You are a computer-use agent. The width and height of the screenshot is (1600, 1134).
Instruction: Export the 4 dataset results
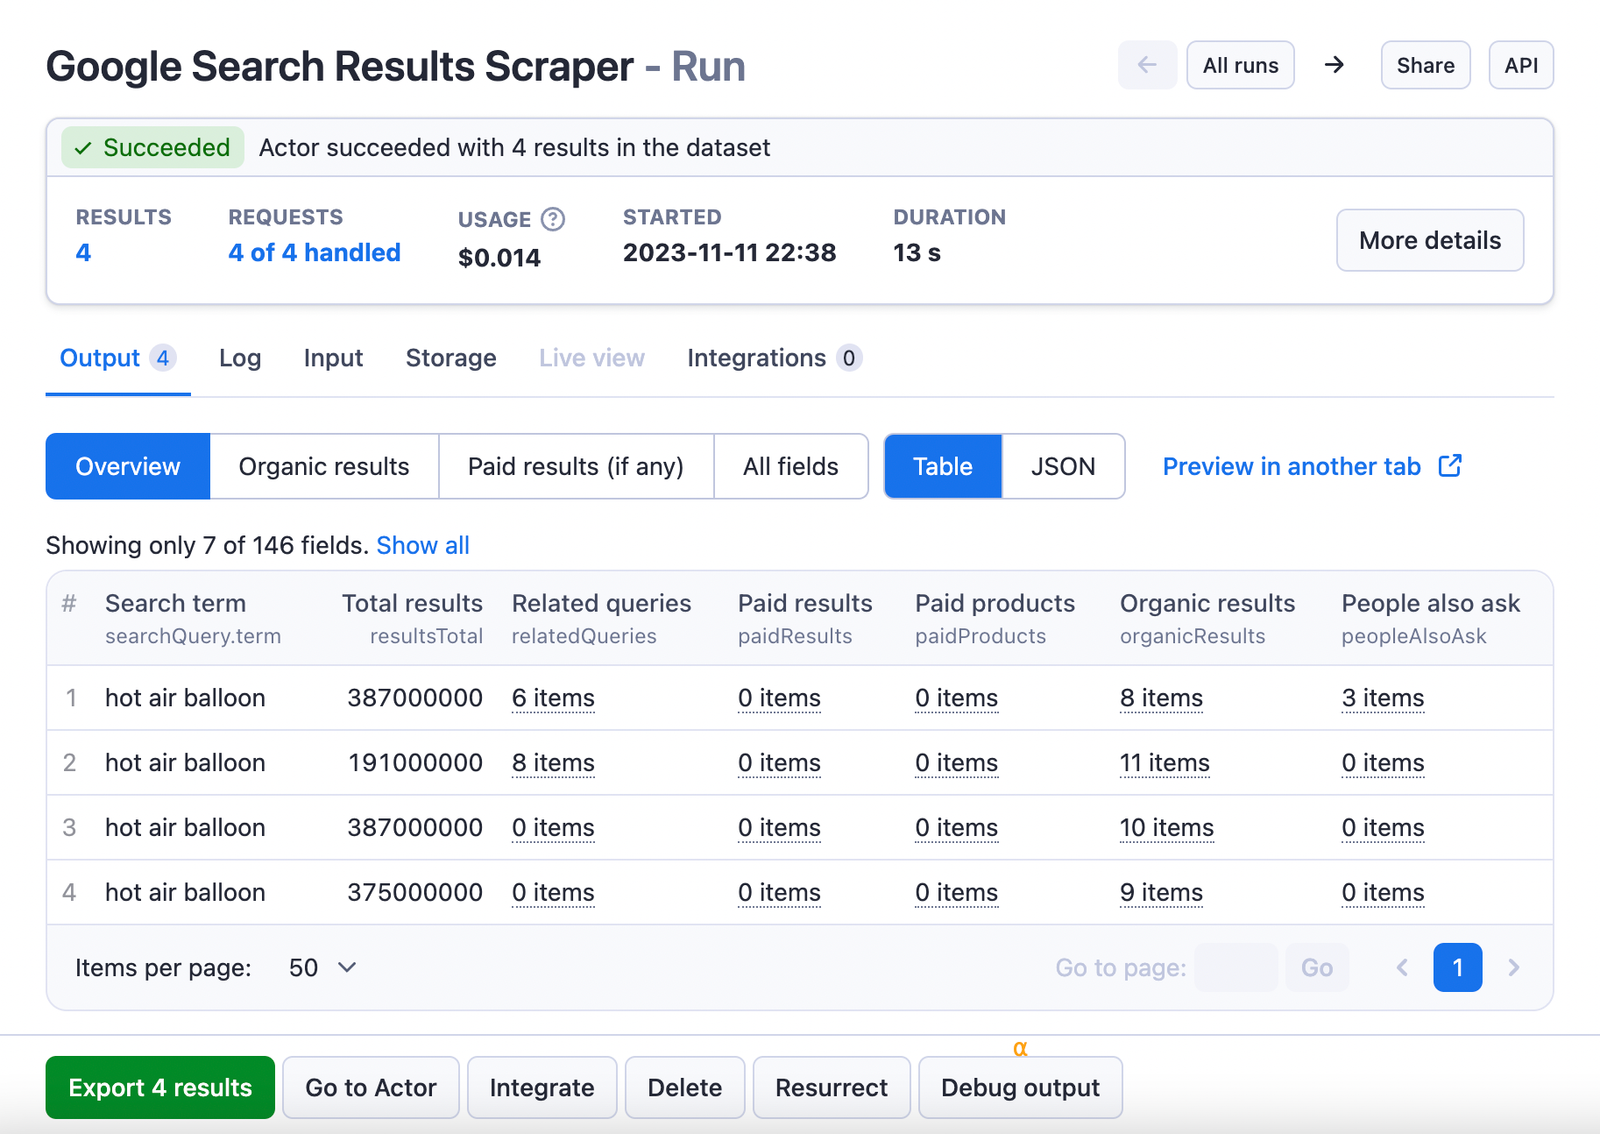click(x=159, y=1087)
